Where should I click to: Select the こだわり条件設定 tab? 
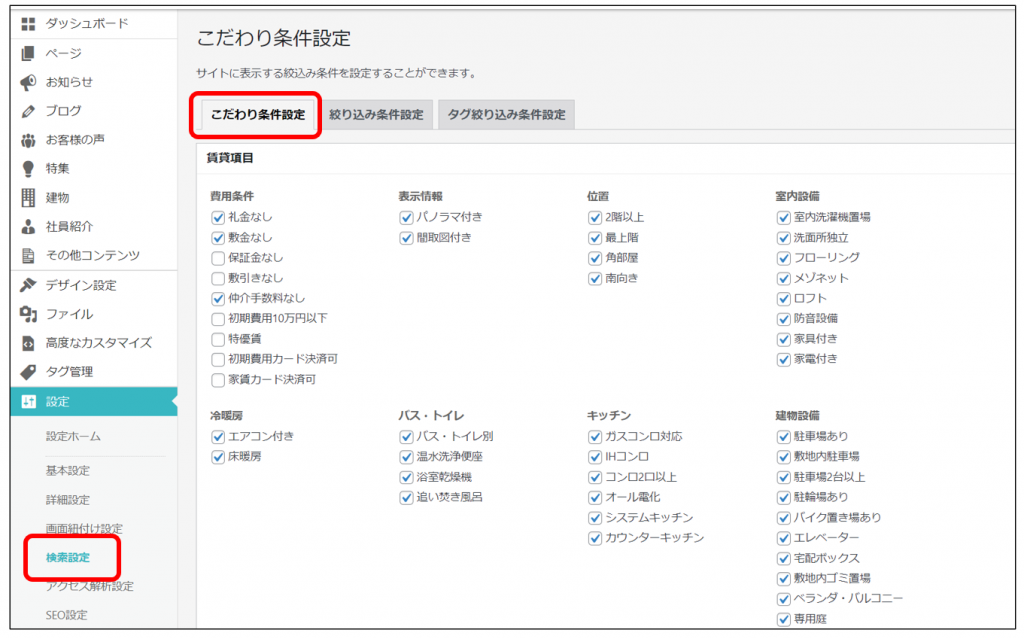[x=258, y=115]
